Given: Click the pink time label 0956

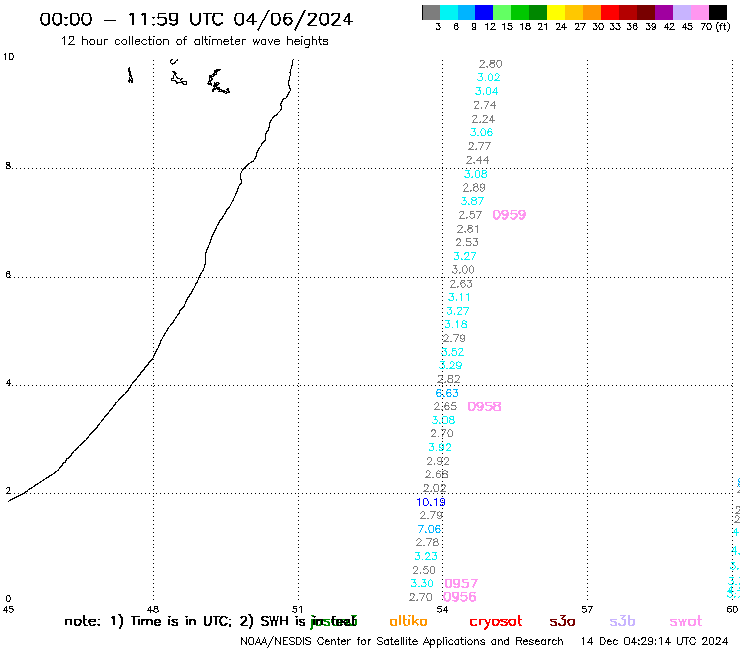Looking at the screenshot, I should [460, 597].
